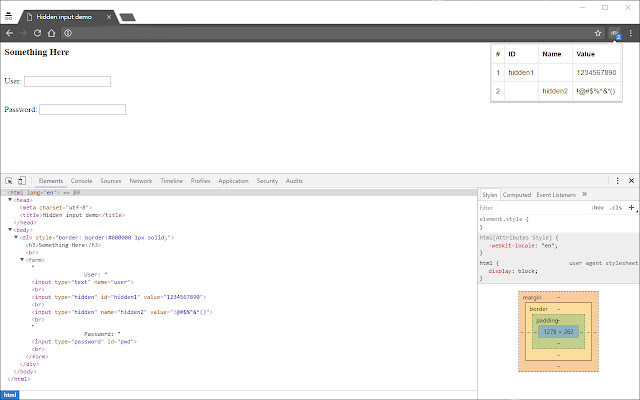
Task: Click the Something Here page heading
Action: click(37, 52)
